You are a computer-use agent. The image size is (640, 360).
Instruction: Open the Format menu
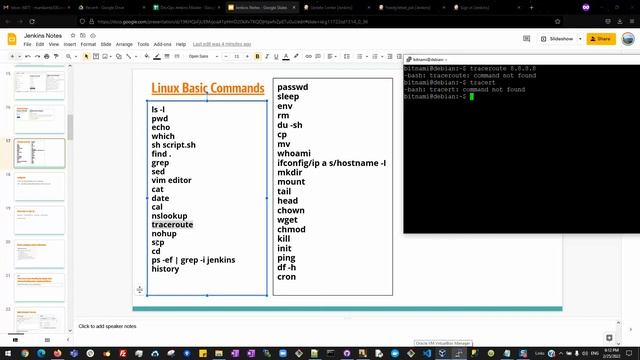tap(88, 44)
